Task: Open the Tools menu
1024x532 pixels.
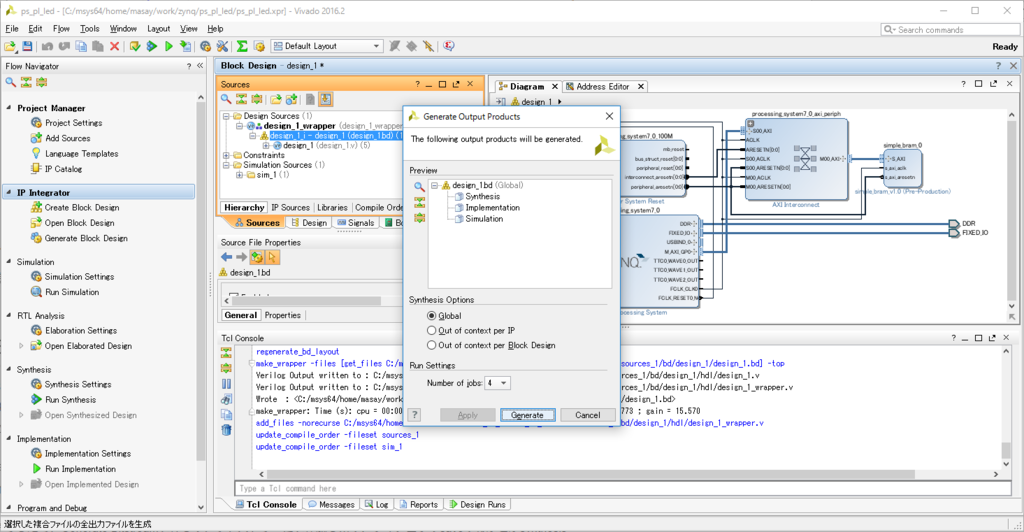Action: (x=89, y=29)
